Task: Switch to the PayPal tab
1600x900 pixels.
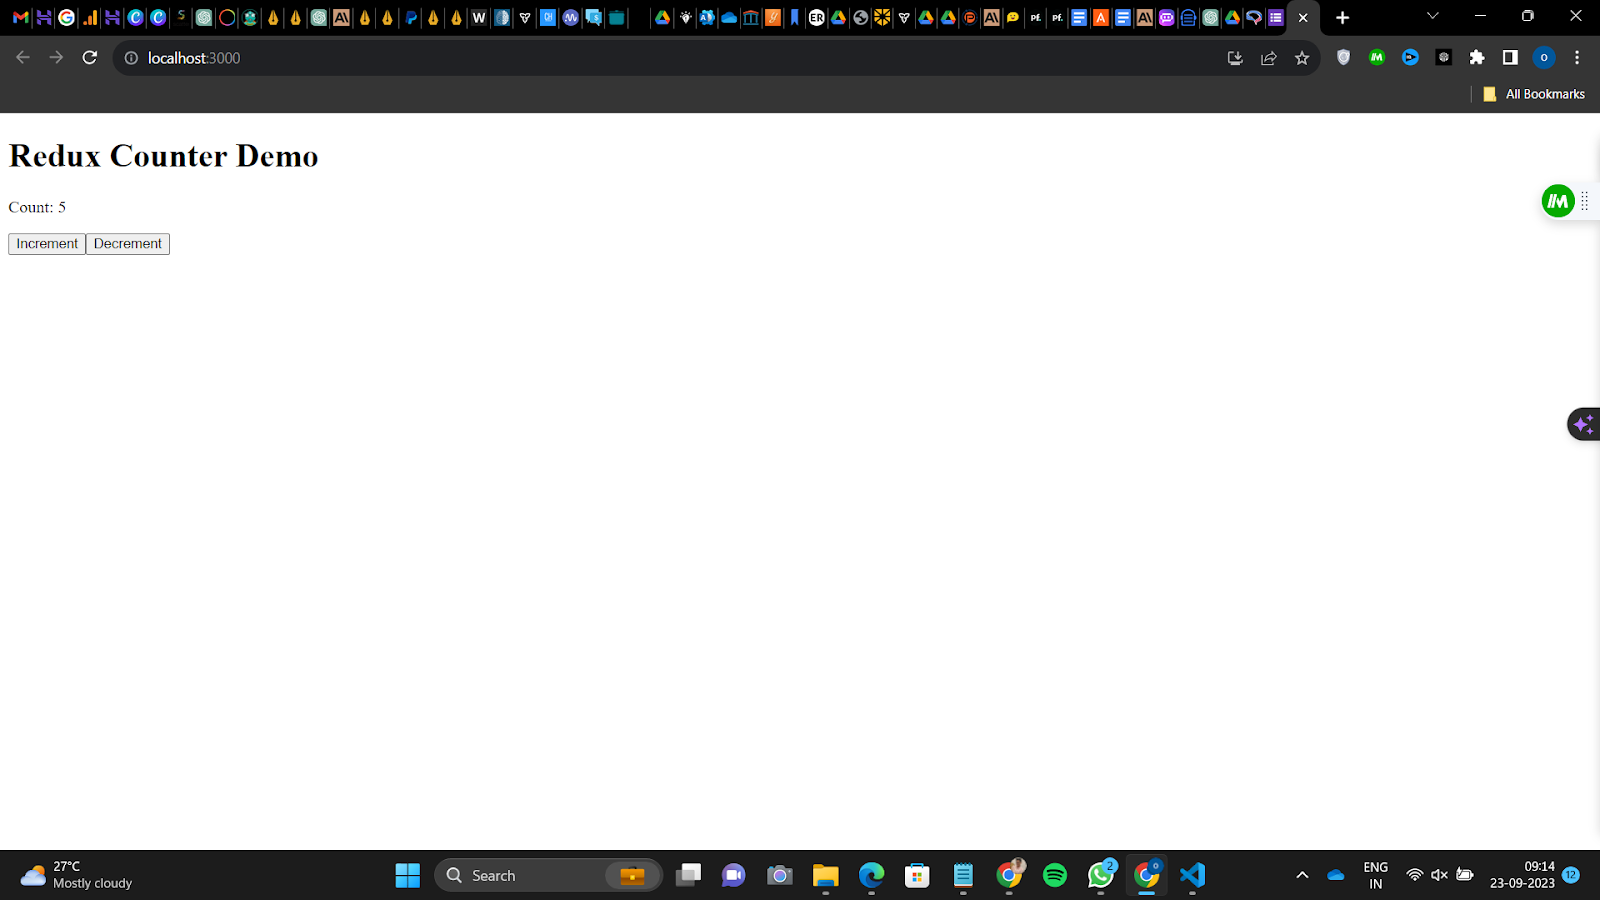Action: pyautogui.click(x=411, y=18)
